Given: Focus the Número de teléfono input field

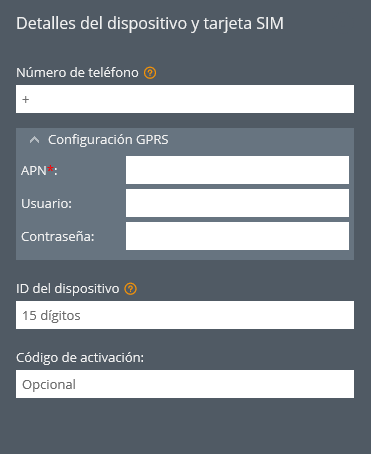Looking at the screenshot, I should coord(185,99).
